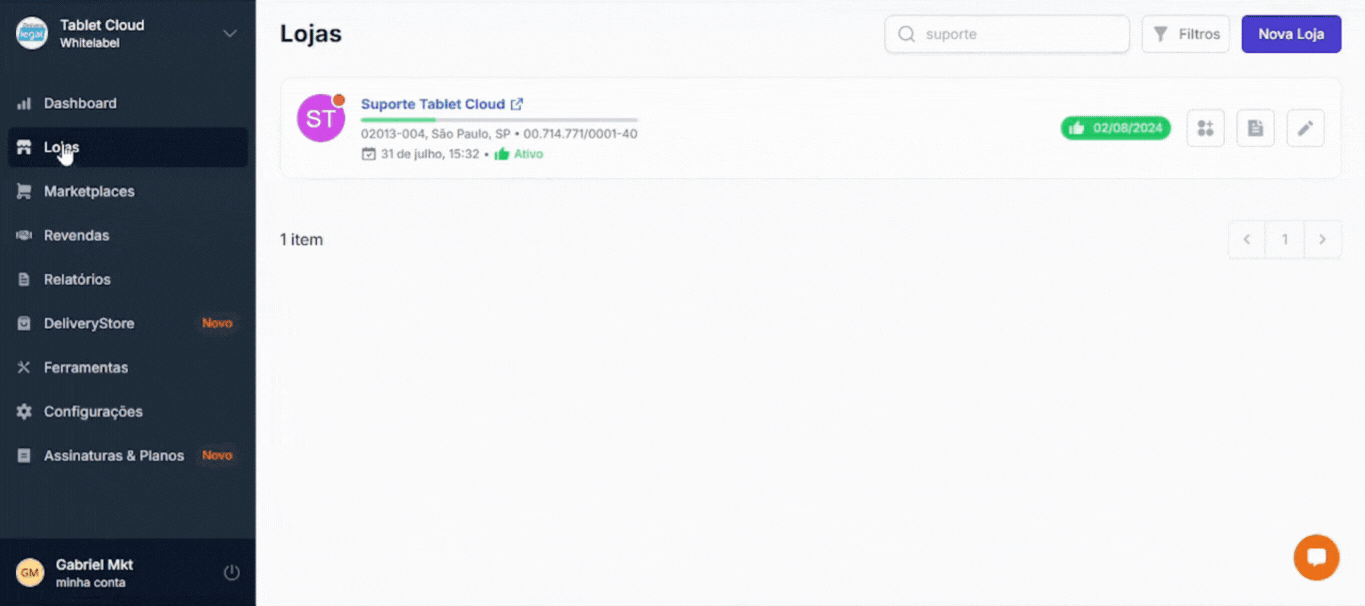Expand the Tablet Cloud Whitelabel account dropdown
This screenshot has width=1365, height=606.
pos(230,33)
